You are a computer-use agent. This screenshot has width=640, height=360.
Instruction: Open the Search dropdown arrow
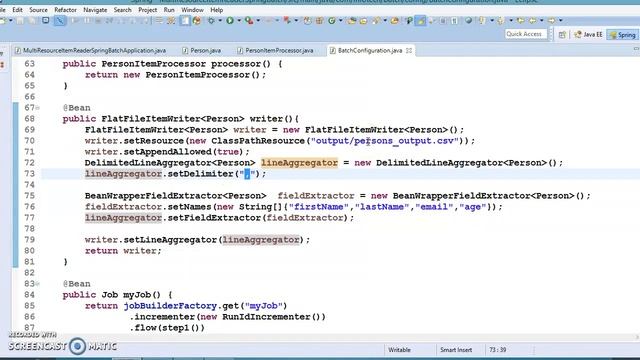385,20
